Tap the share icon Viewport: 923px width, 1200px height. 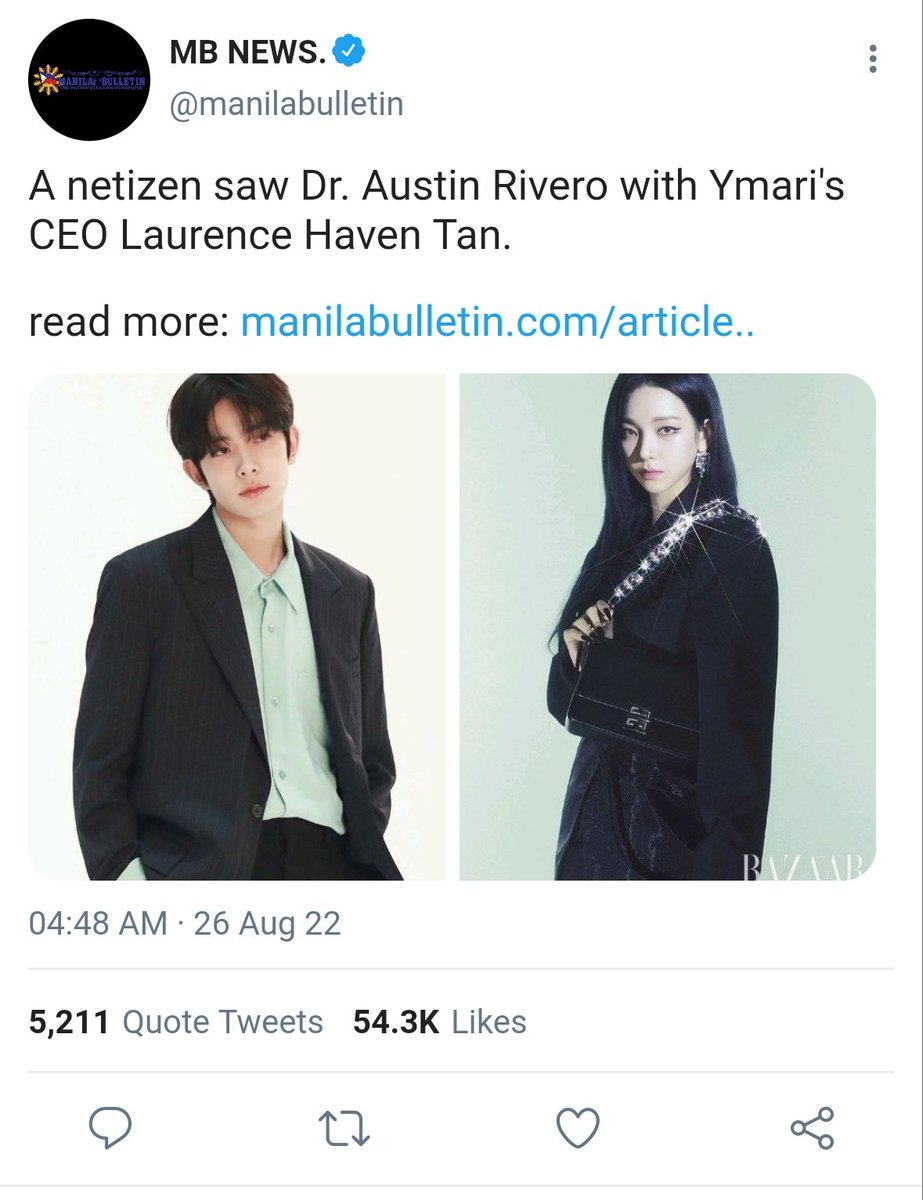[812, 1128]
